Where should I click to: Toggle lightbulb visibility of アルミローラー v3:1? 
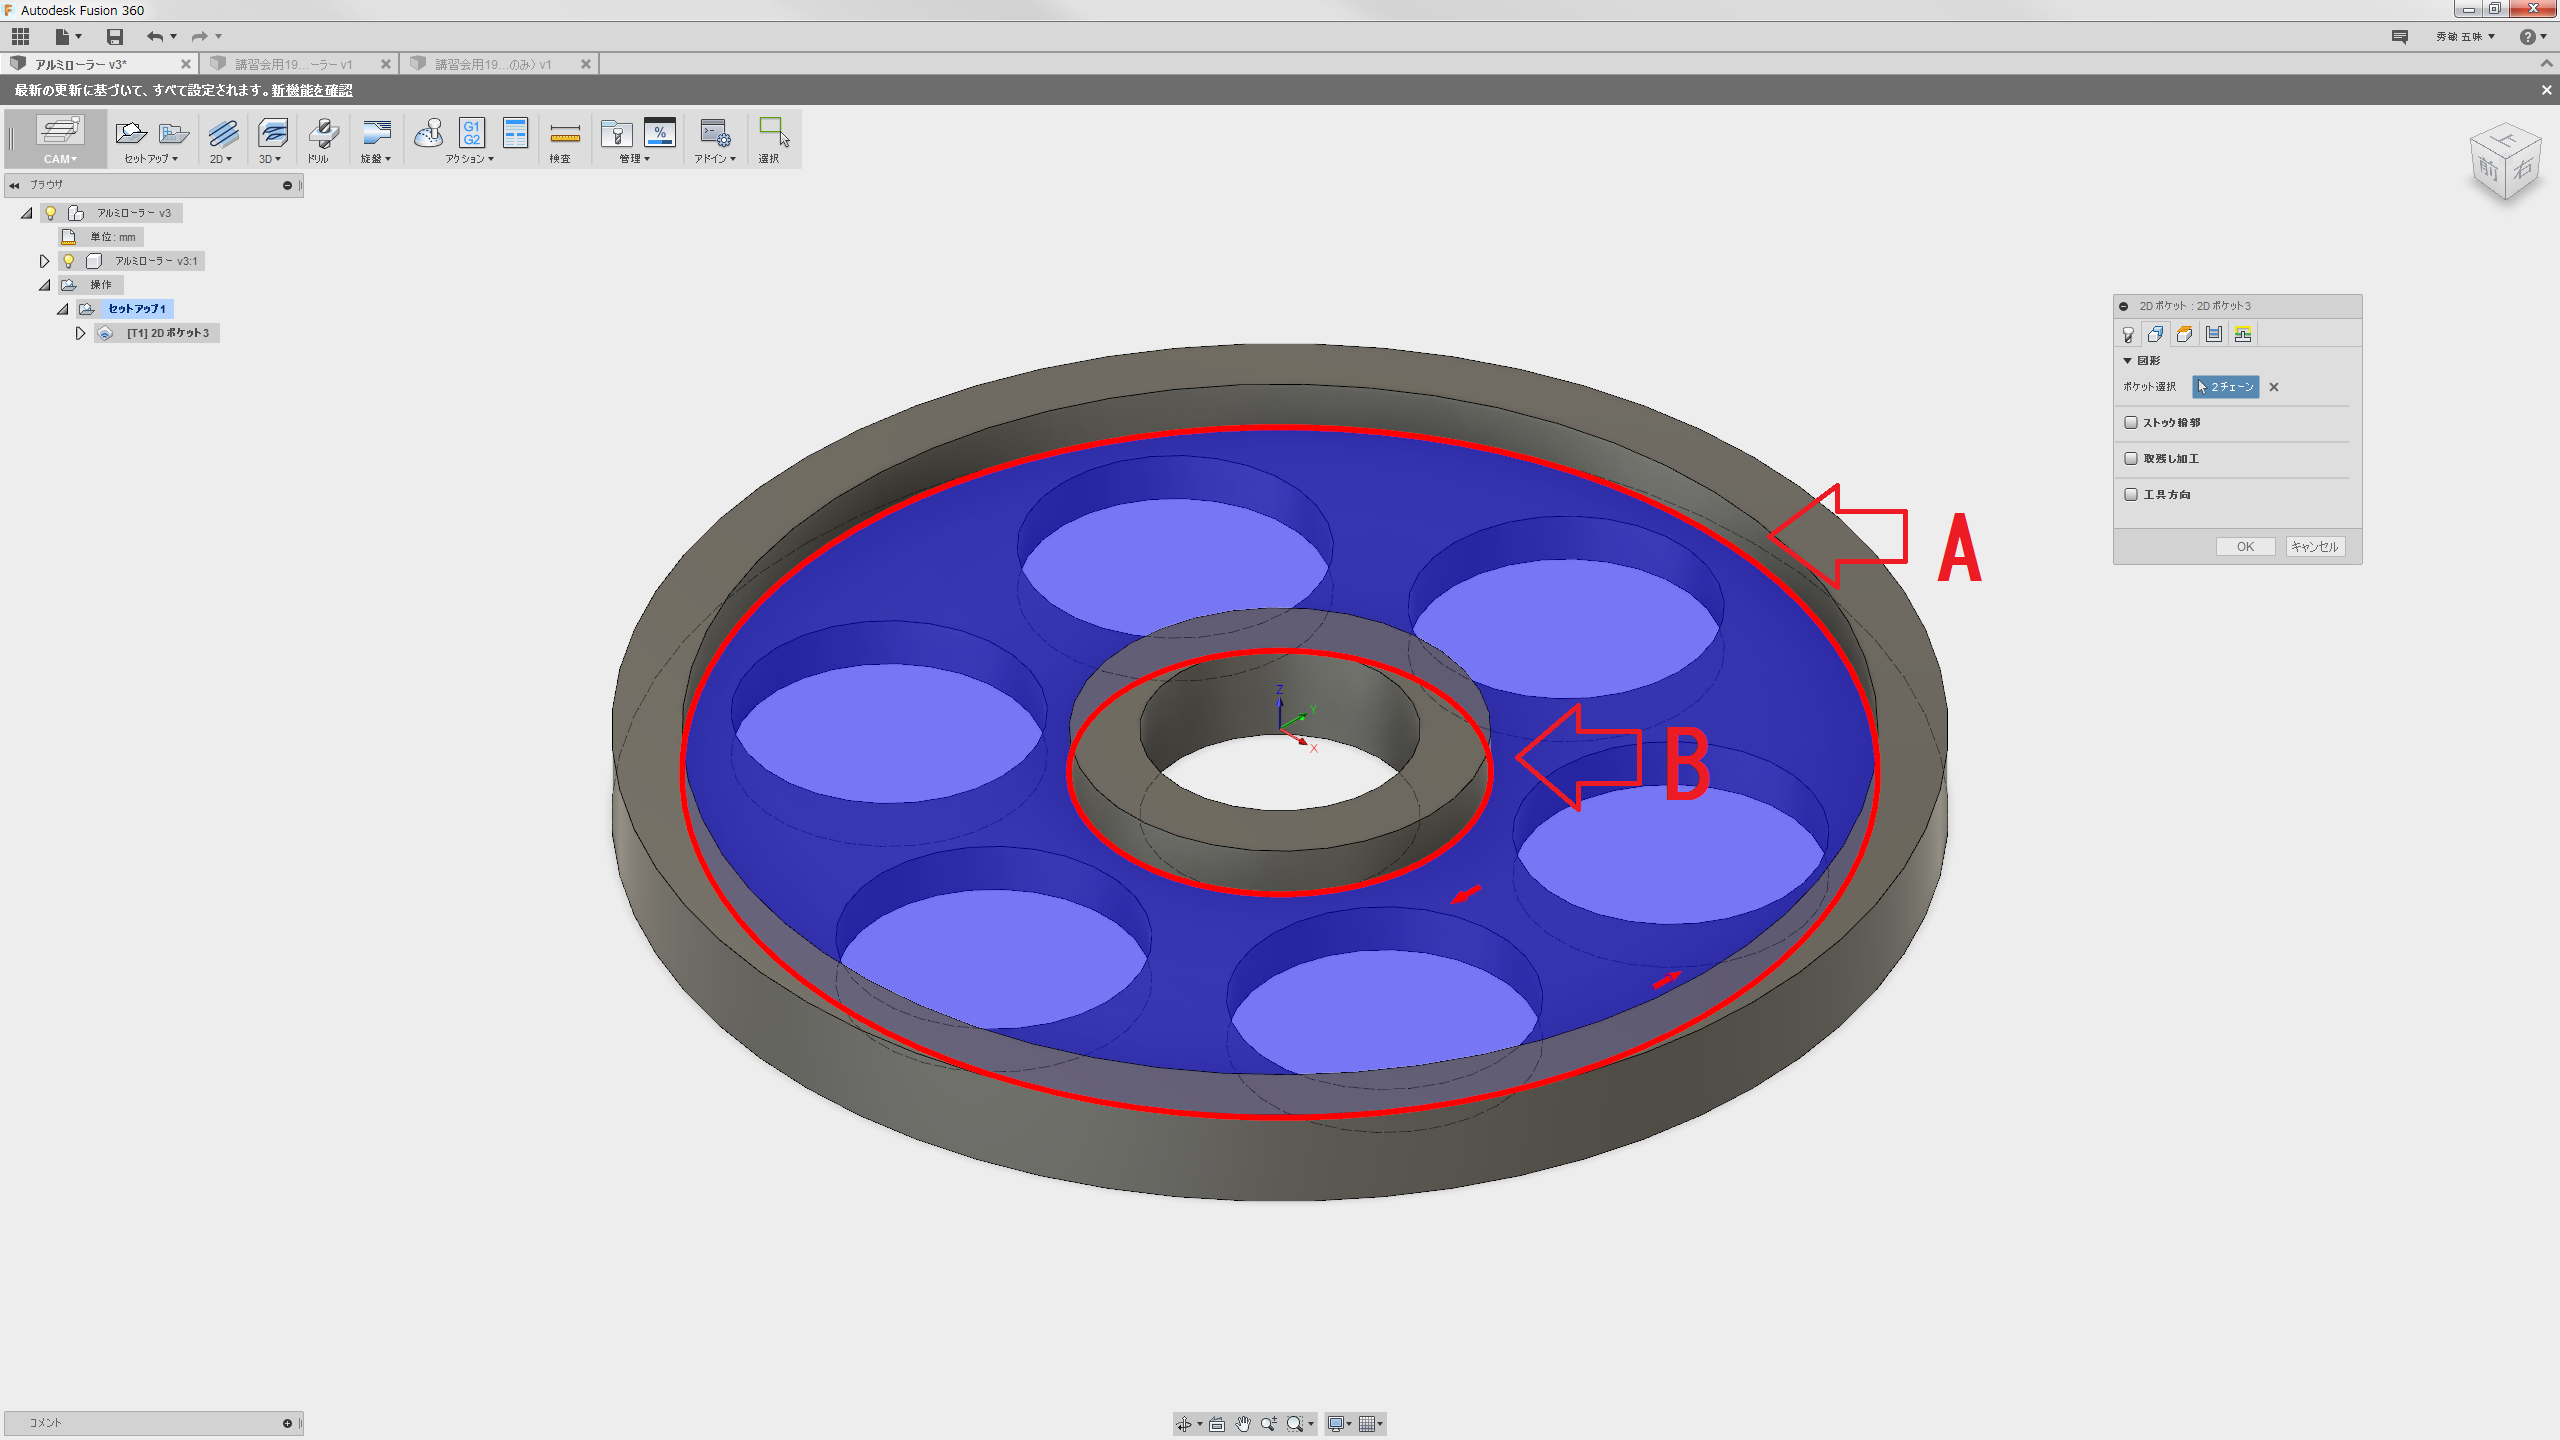[x=69, y=261]
